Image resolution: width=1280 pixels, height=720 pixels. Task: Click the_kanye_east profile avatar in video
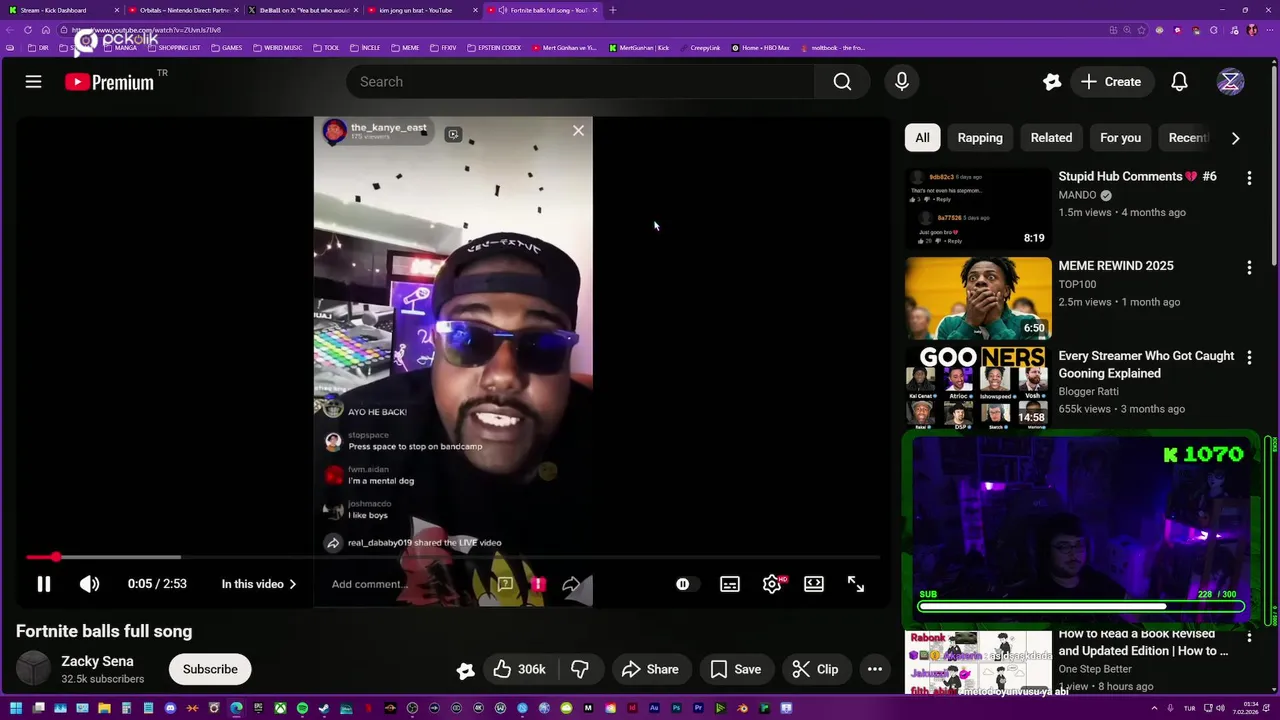click(334, 131)
